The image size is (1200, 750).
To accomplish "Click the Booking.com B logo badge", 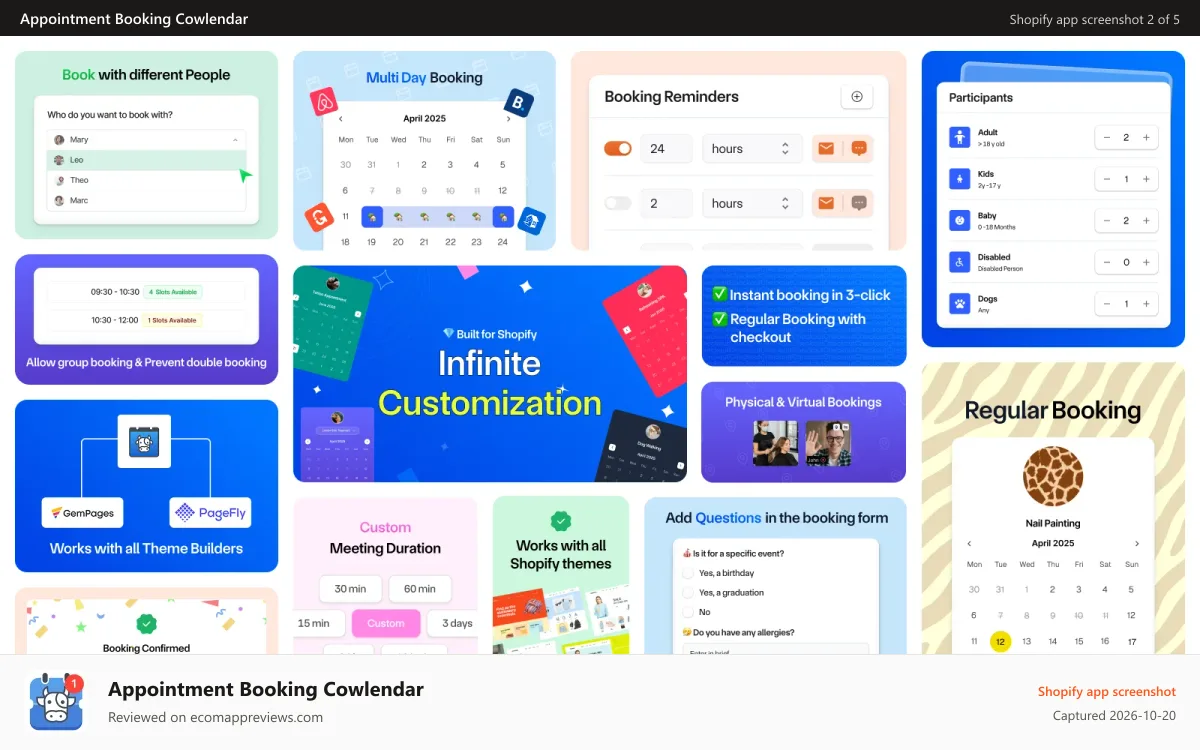I will pos(518,101).
